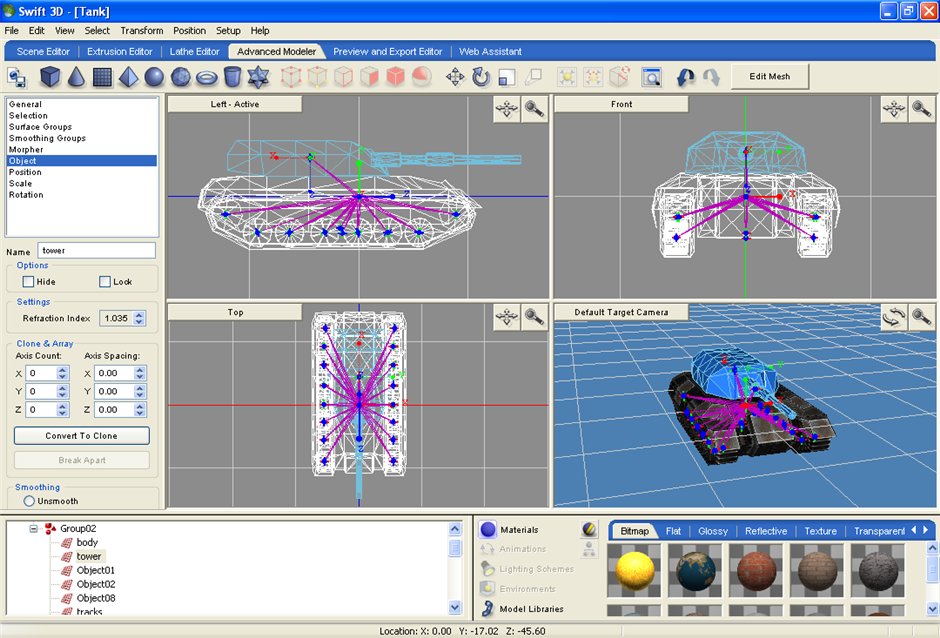Collapse the Group02 tree node
940x638 pixels.
coord(34,528)
